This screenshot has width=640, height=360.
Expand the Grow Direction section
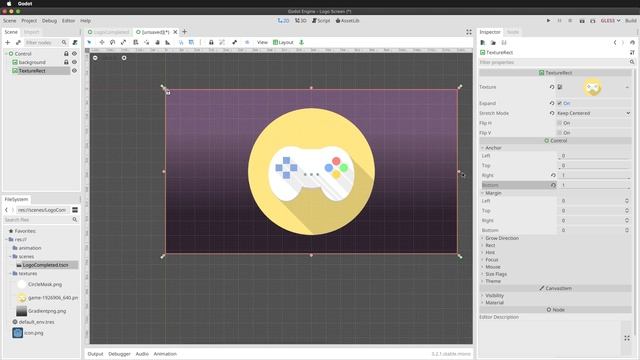point(502,238)
